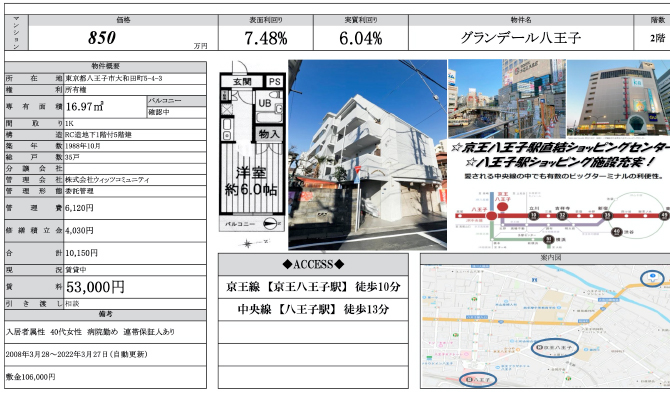670x393 pixels.
Task: Select the 7.48% surface yield cell
Action: click(x=266, y=38)
